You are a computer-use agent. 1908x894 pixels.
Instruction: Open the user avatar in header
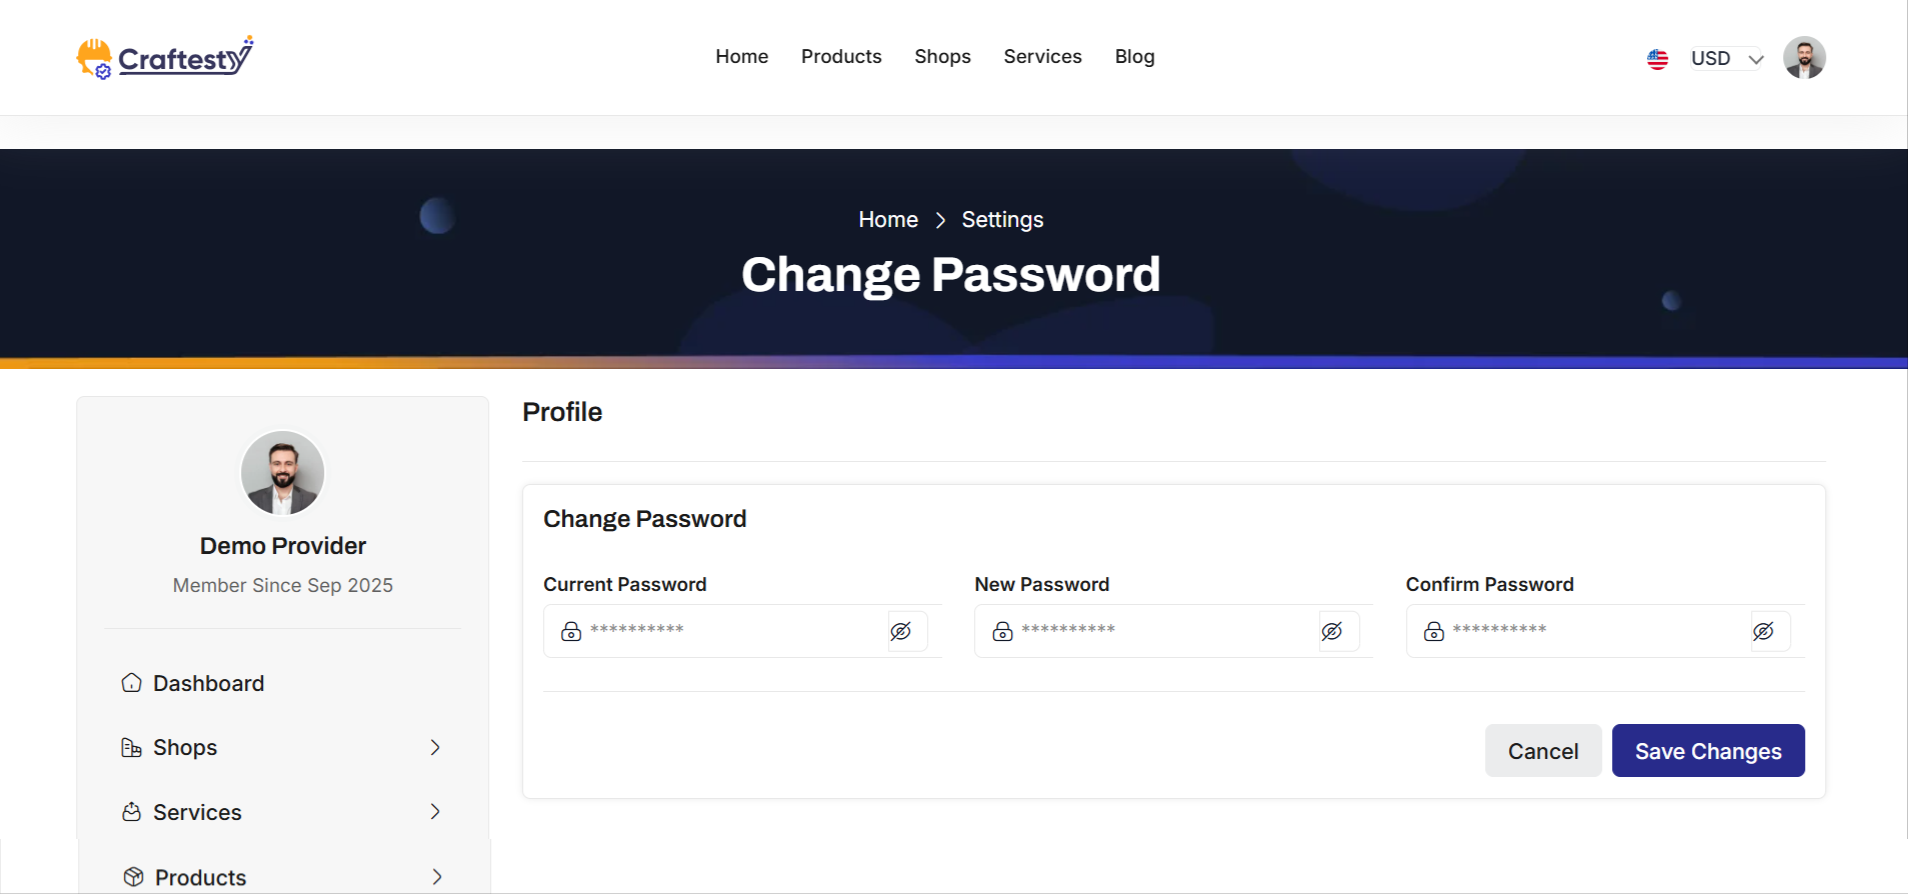click(1804, 58)
